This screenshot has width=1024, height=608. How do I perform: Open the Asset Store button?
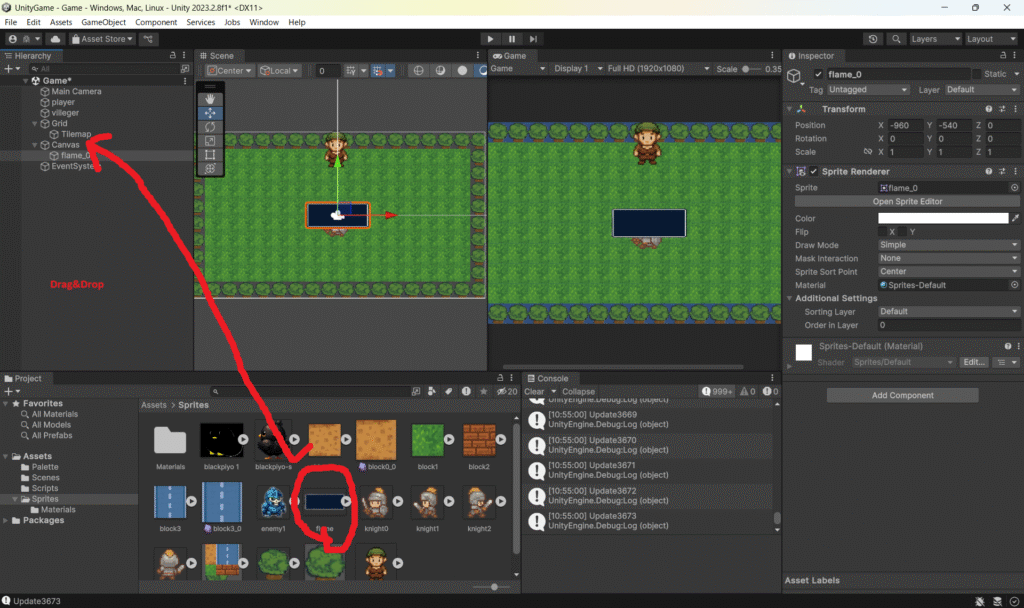coord(102,39)
